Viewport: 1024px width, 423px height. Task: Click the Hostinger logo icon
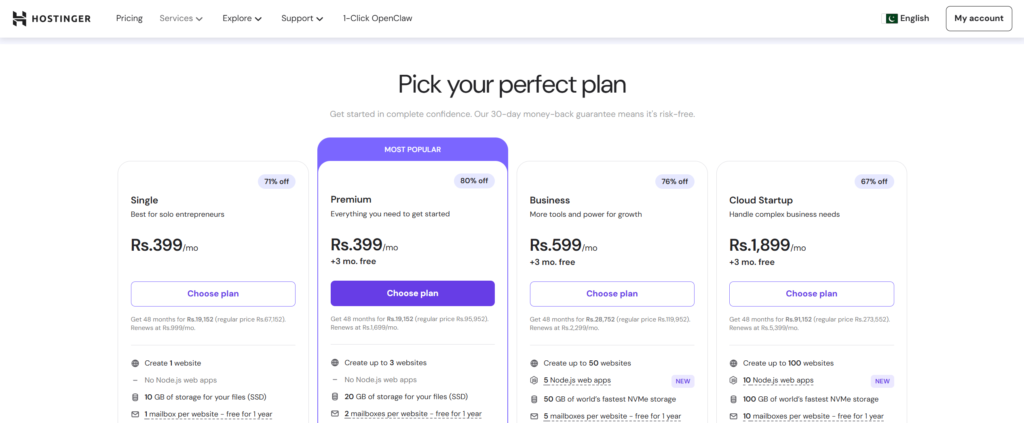[19, 18]
